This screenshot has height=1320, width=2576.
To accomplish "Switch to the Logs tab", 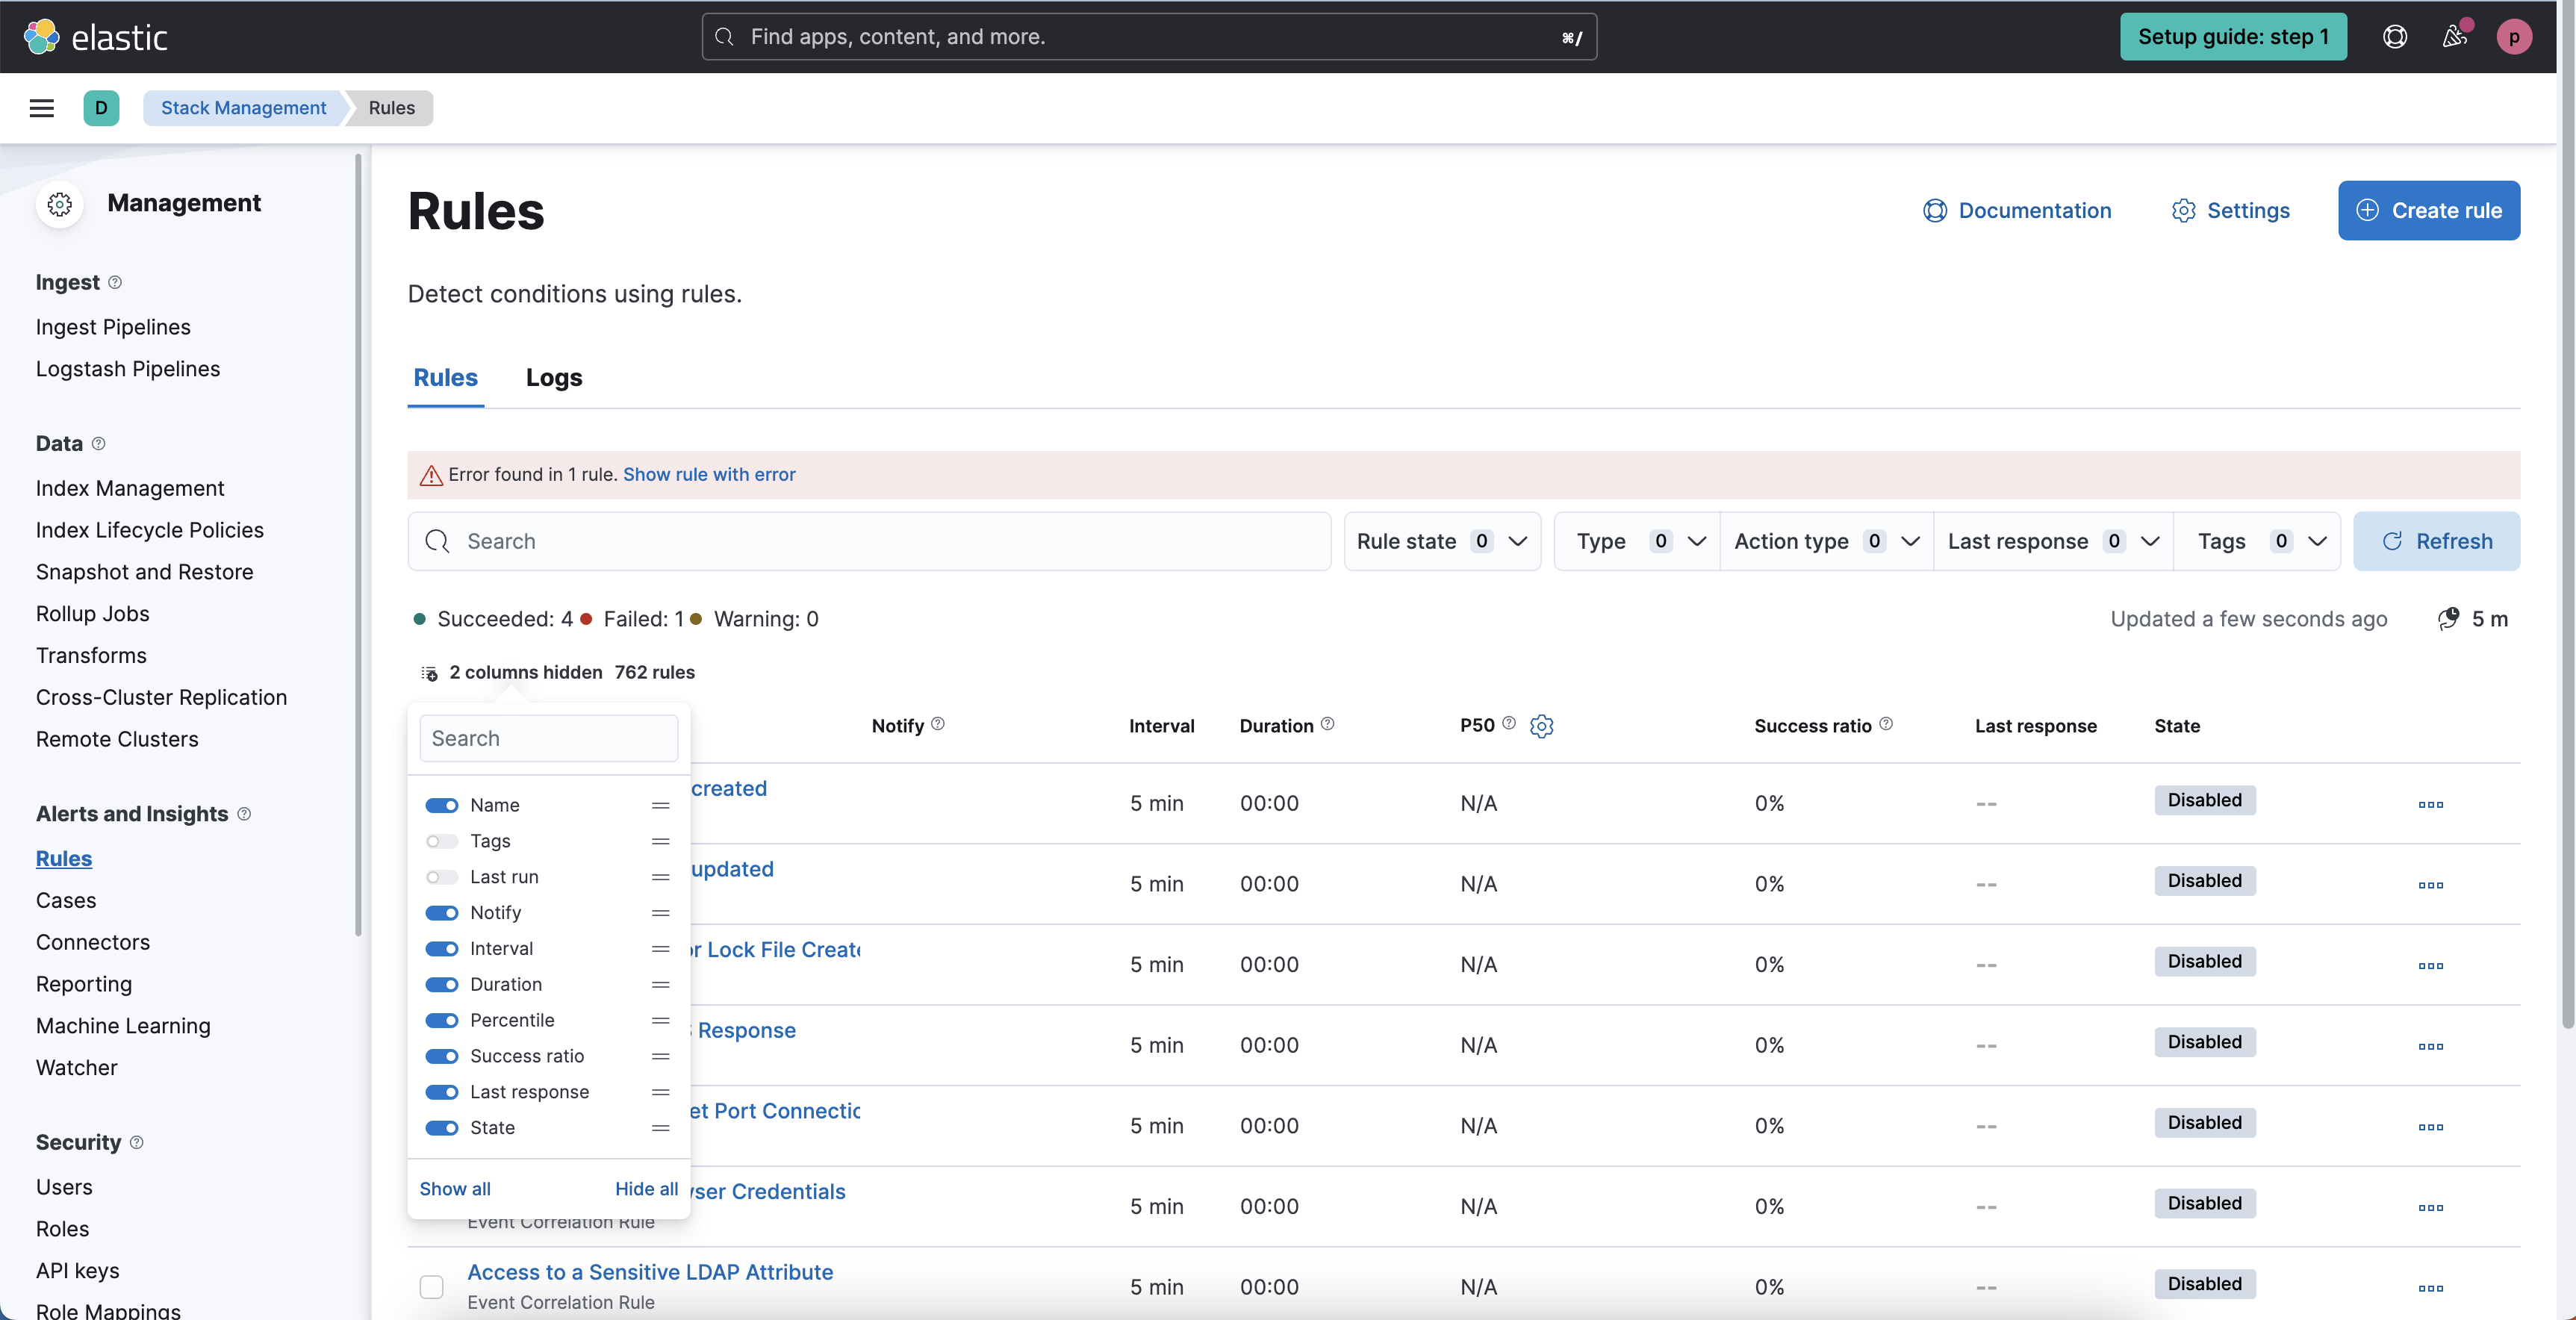I will (554, 377).
